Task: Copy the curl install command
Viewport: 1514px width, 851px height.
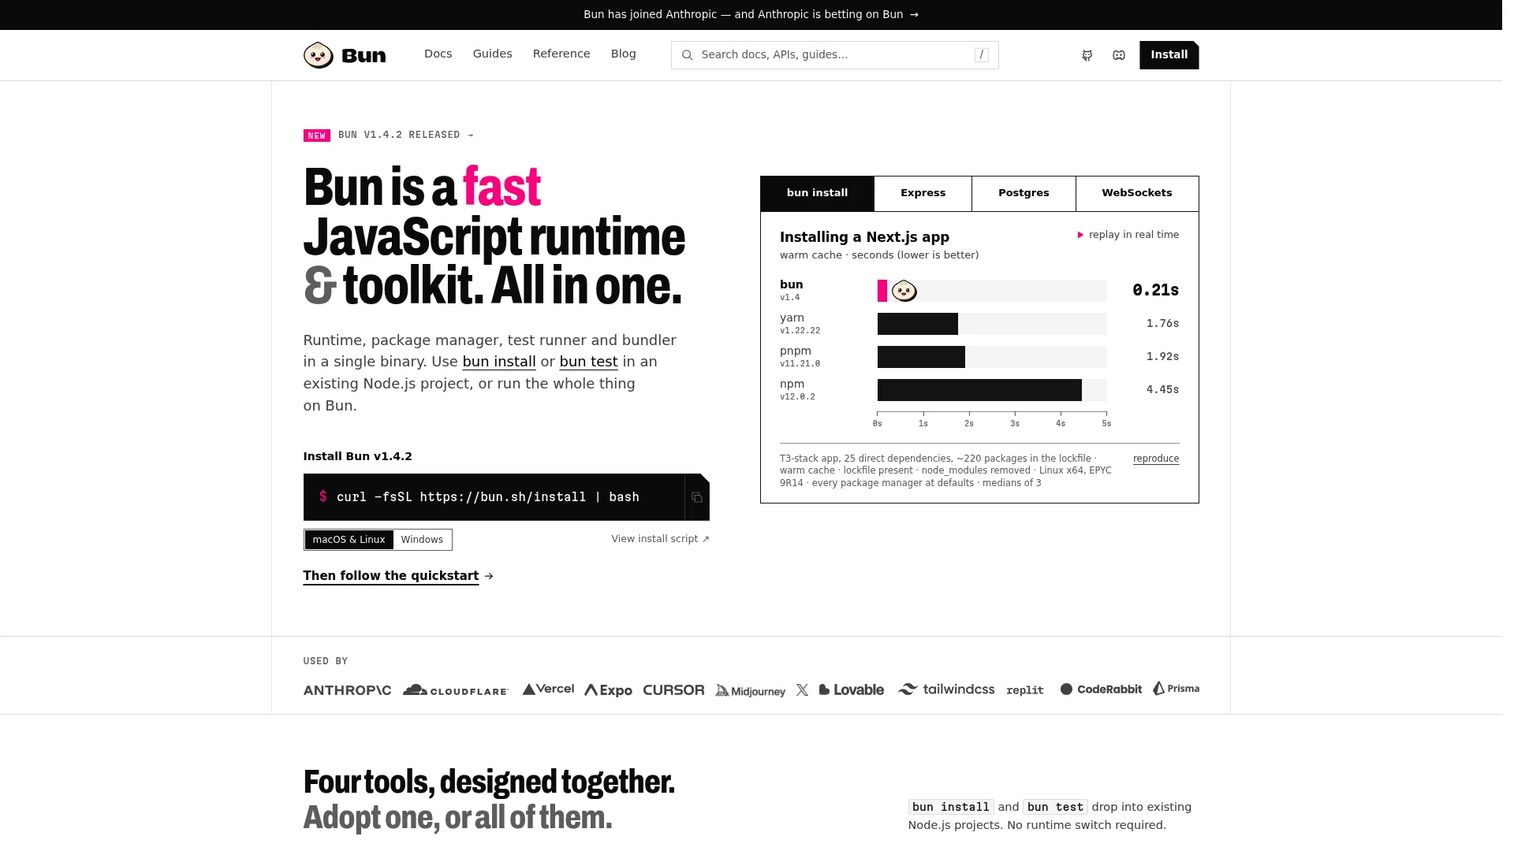Action: tap(697, 497)
